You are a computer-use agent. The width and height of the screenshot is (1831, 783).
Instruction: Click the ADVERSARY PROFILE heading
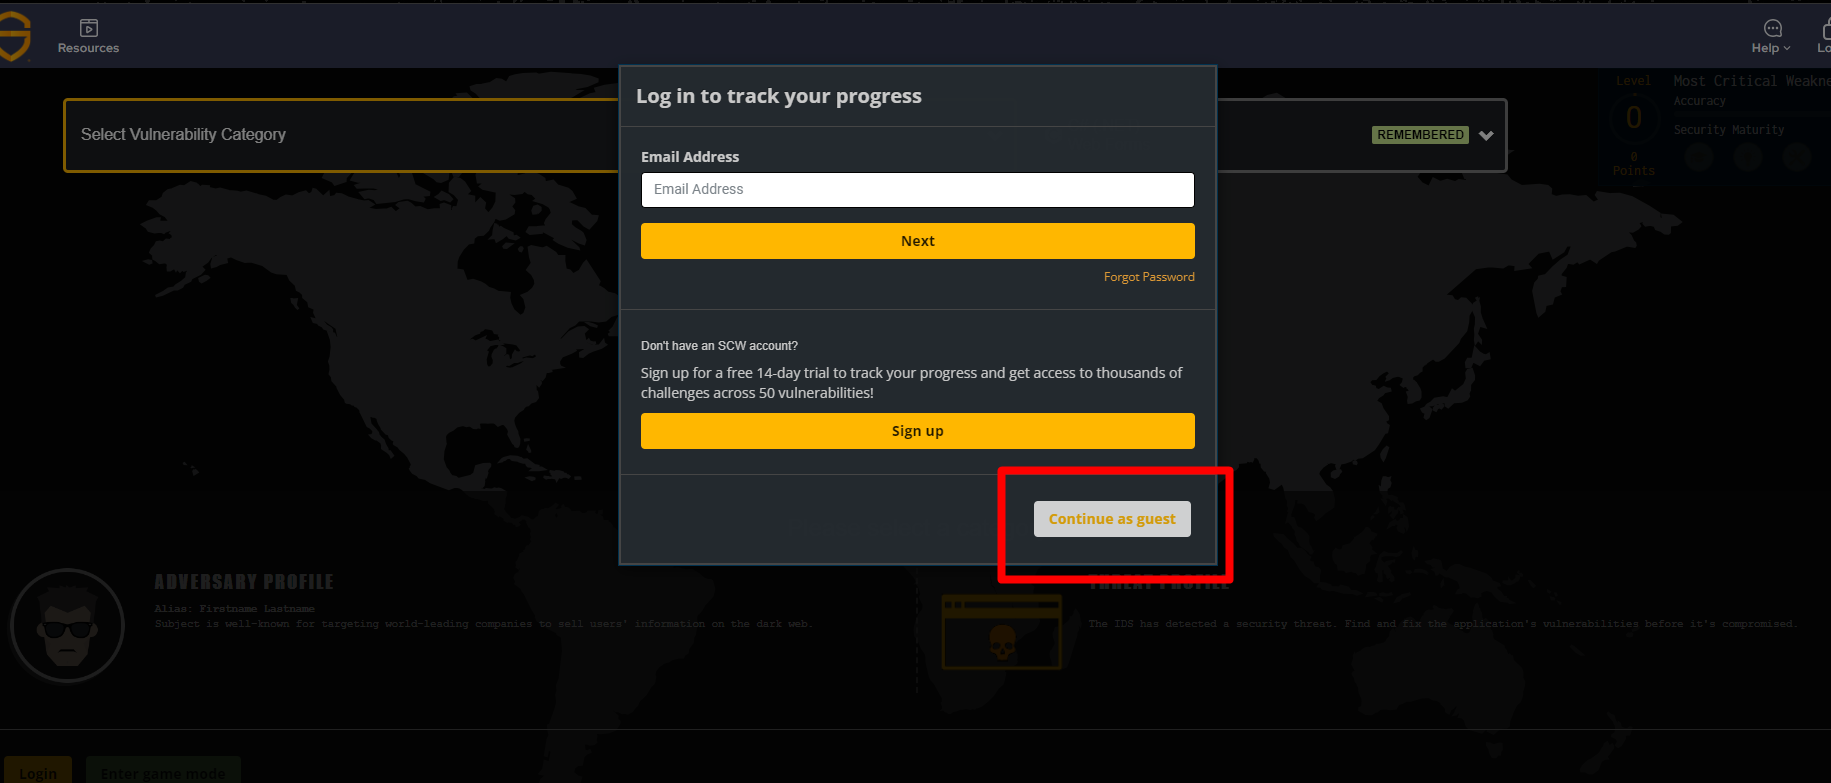coord(244,582)
